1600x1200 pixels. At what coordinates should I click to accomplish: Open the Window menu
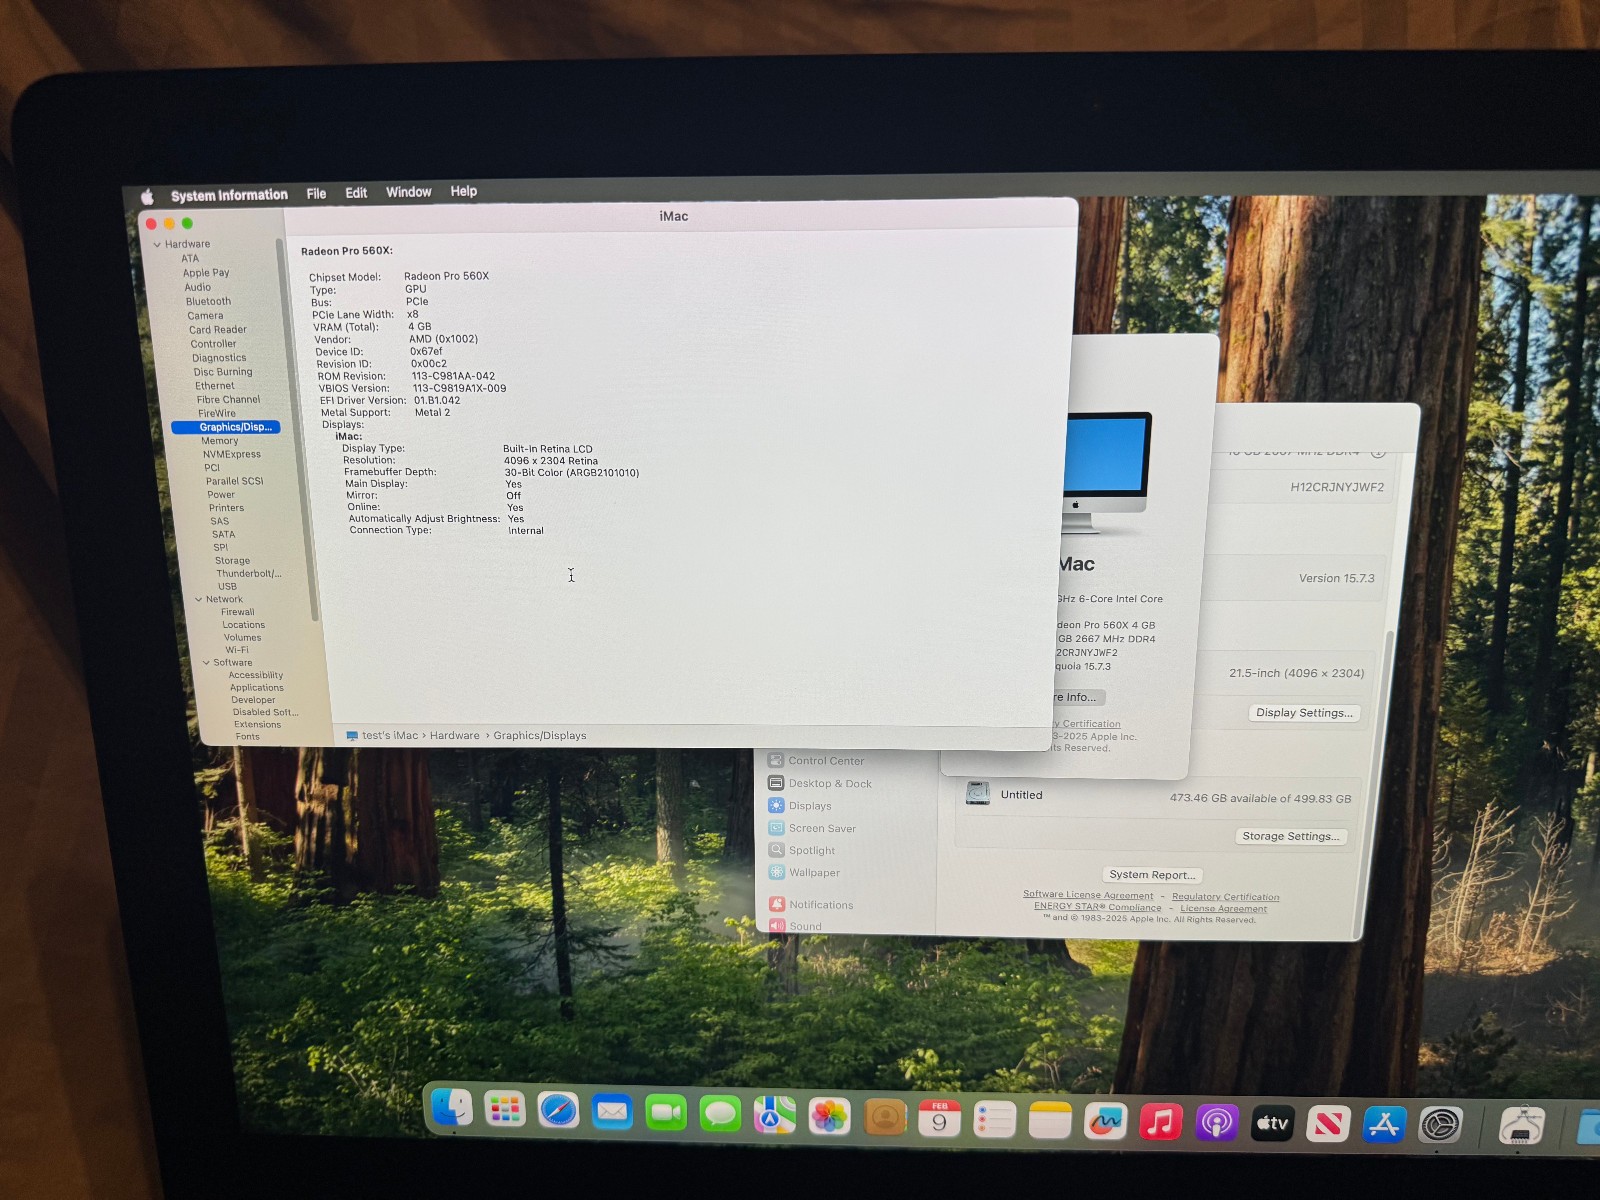[x=409, y=192]
